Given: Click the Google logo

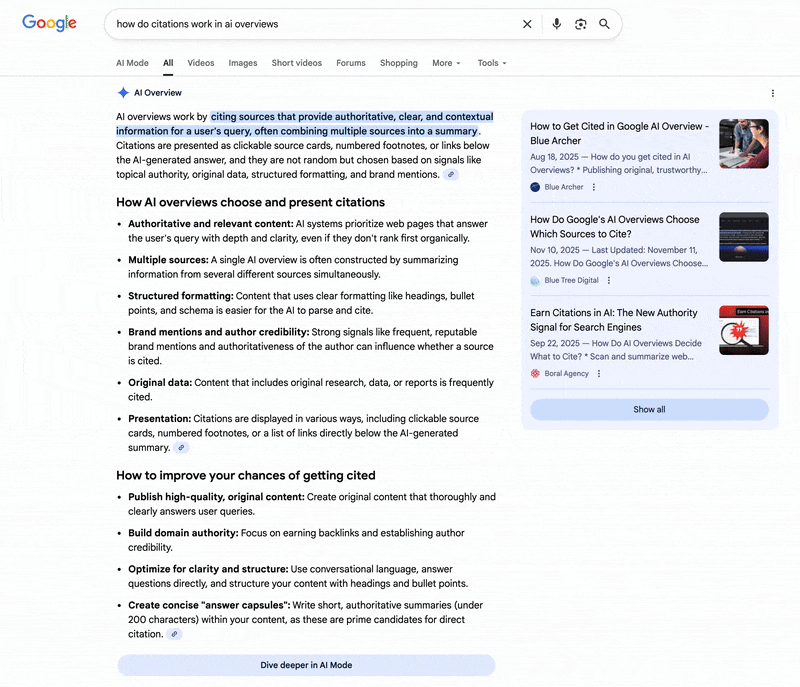Looking at the screenshot, I should point(49,23).
